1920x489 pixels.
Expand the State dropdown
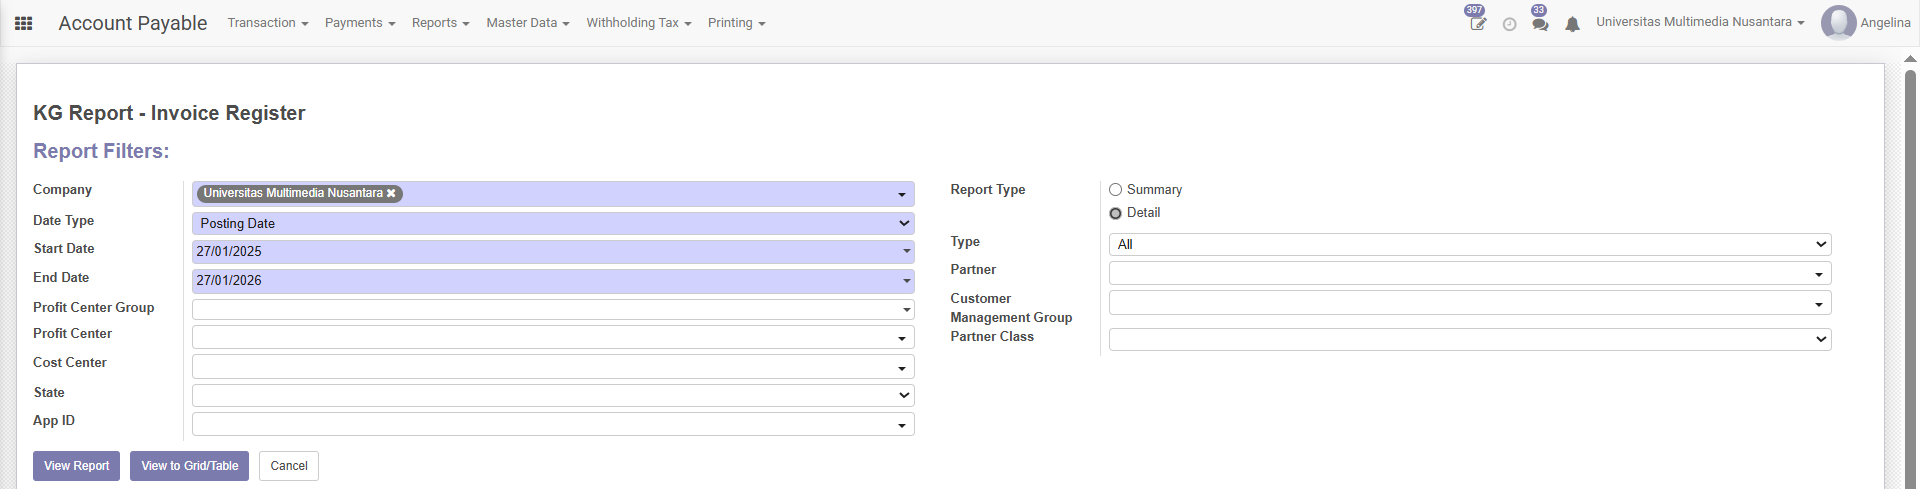552,395
